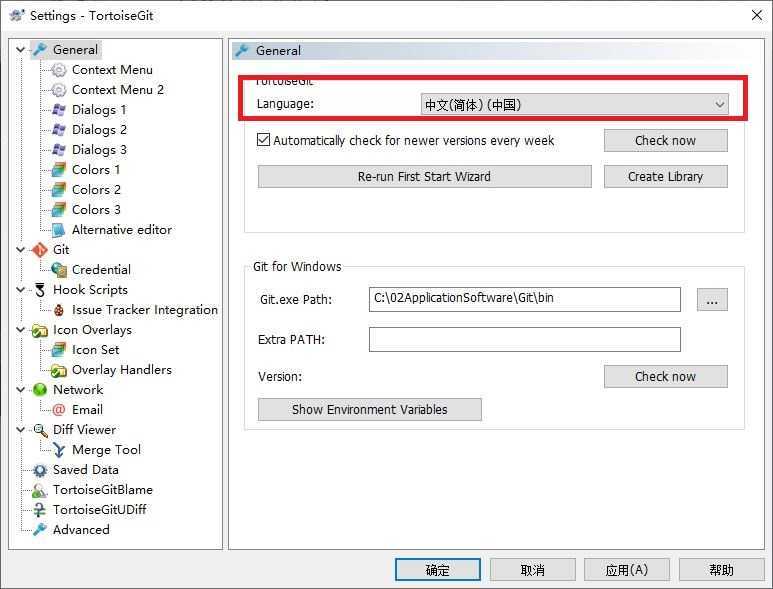Click the Overlay Handlers folder icon
This screenshot has height=589, width=773.
pos(59,370)
